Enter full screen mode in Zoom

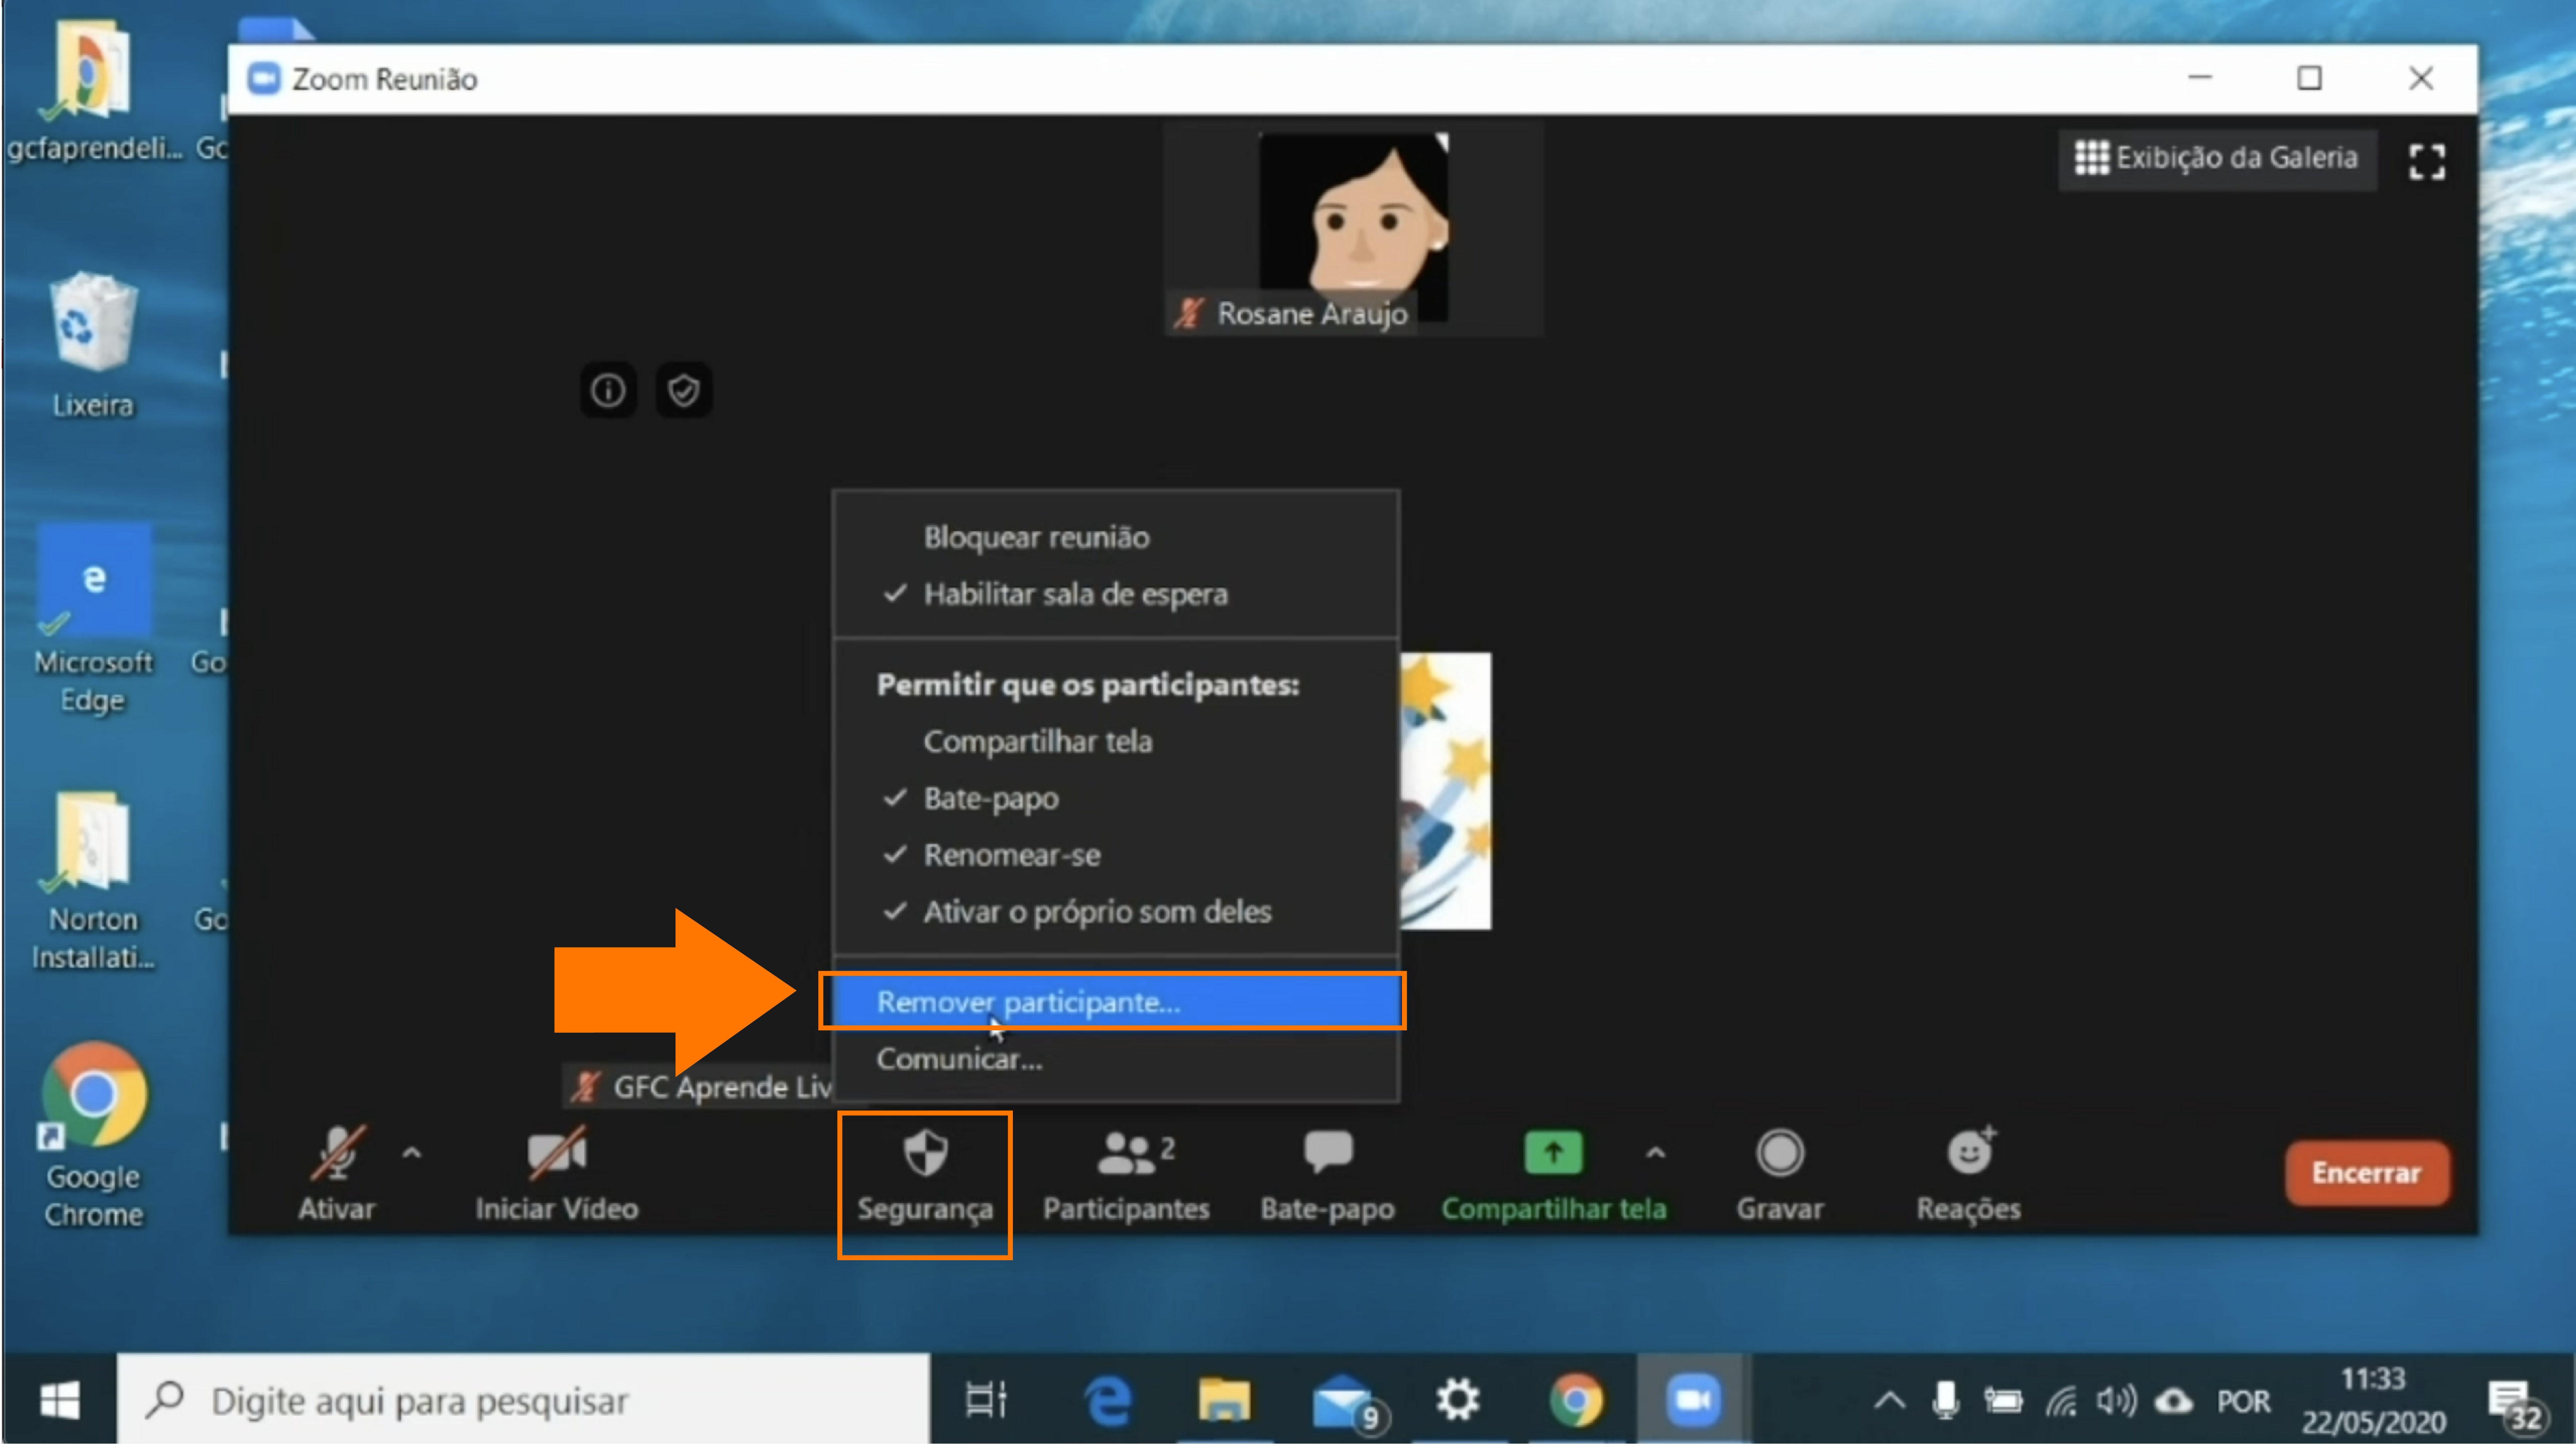pyautogui.click(x=2427, y=161)
